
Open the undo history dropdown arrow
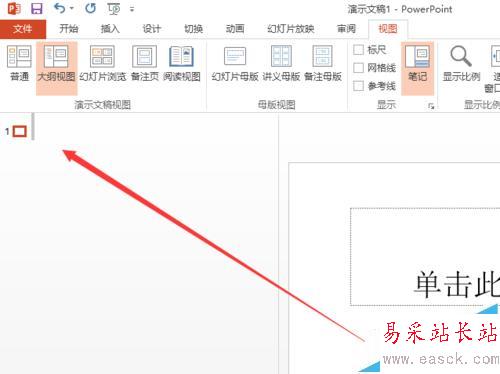click(x=72, y=9)
